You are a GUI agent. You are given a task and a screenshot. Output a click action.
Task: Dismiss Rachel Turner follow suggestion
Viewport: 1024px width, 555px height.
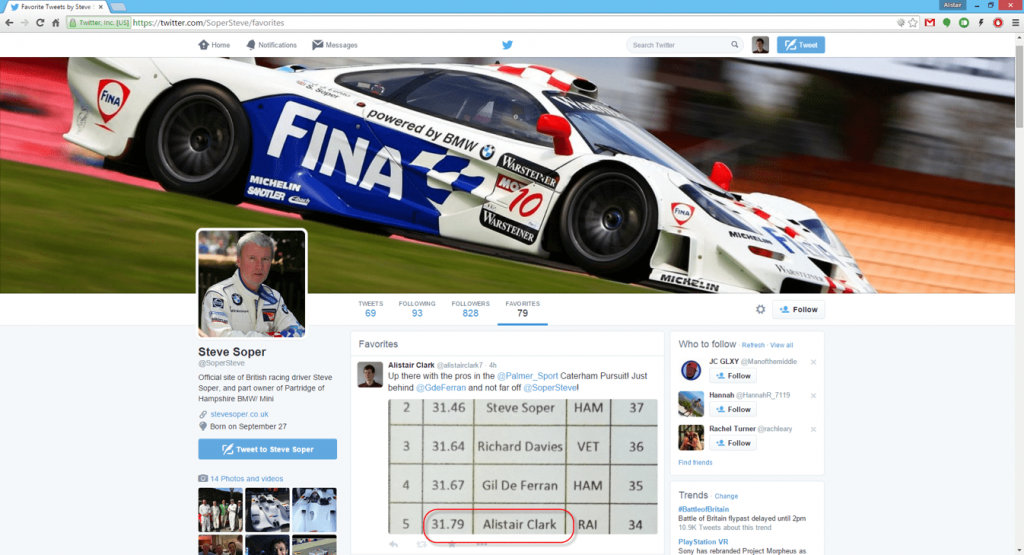coord(813,429)
